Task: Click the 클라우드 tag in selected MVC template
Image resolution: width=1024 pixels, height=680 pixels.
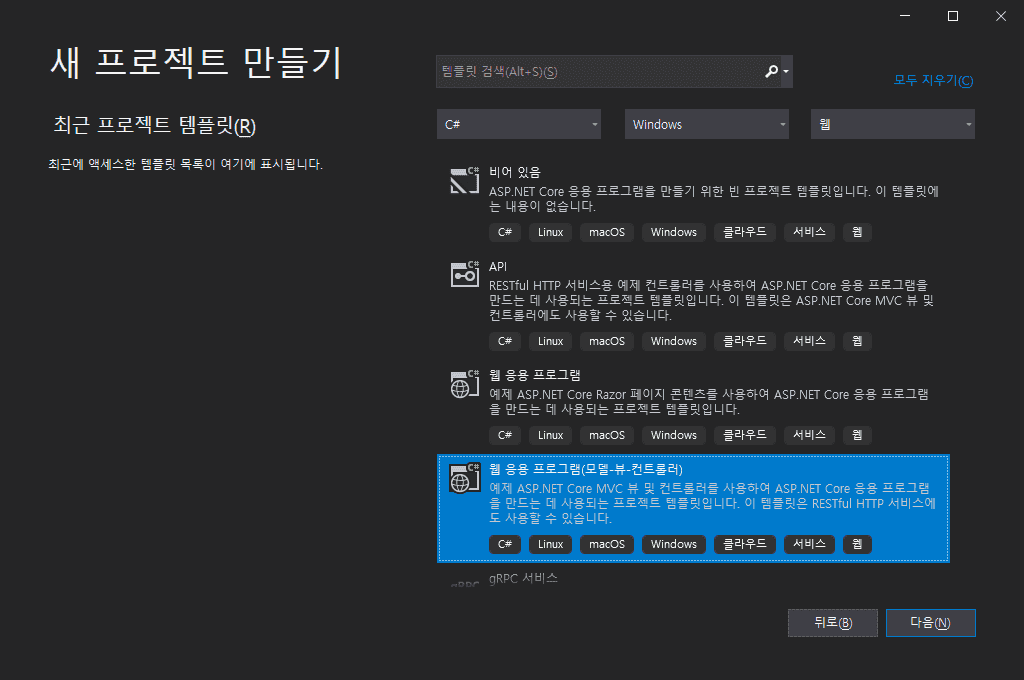Action: click(744, 544)
